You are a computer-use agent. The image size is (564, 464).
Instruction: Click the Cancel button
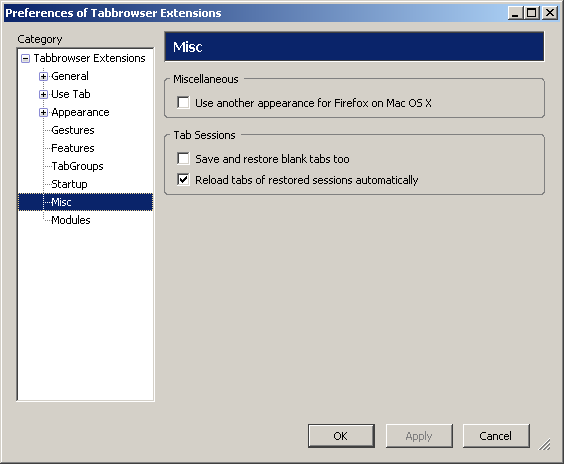[496, 436]
